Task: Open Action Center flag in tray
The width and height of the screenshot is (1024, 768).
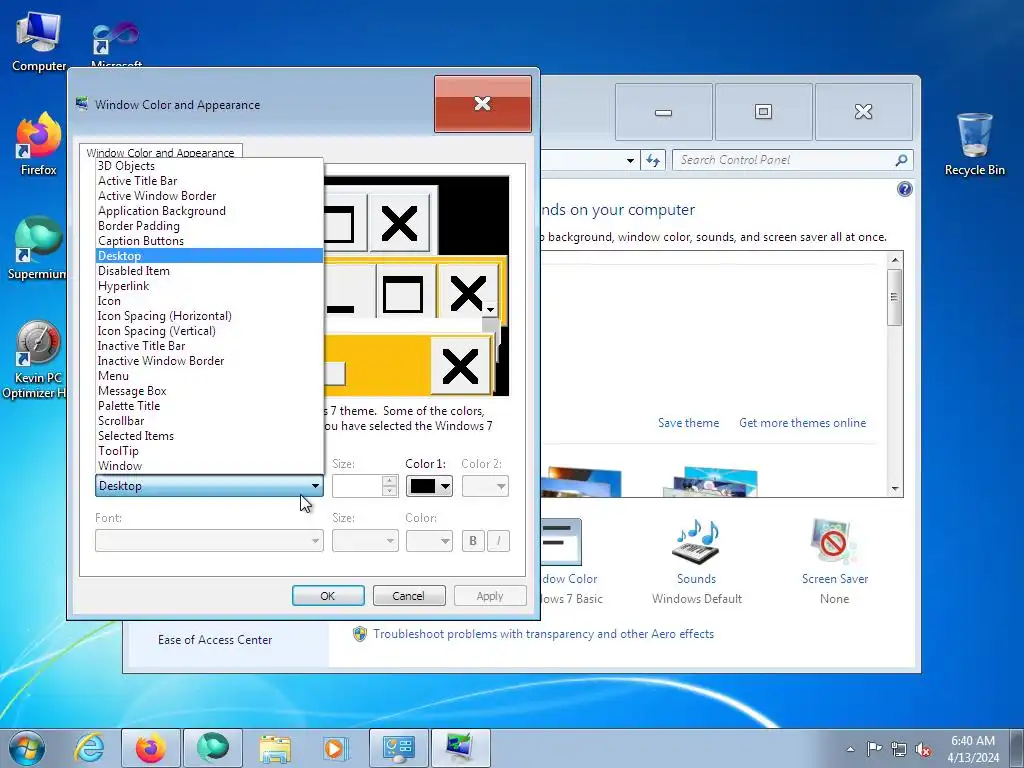Action: tap(874, 749)
